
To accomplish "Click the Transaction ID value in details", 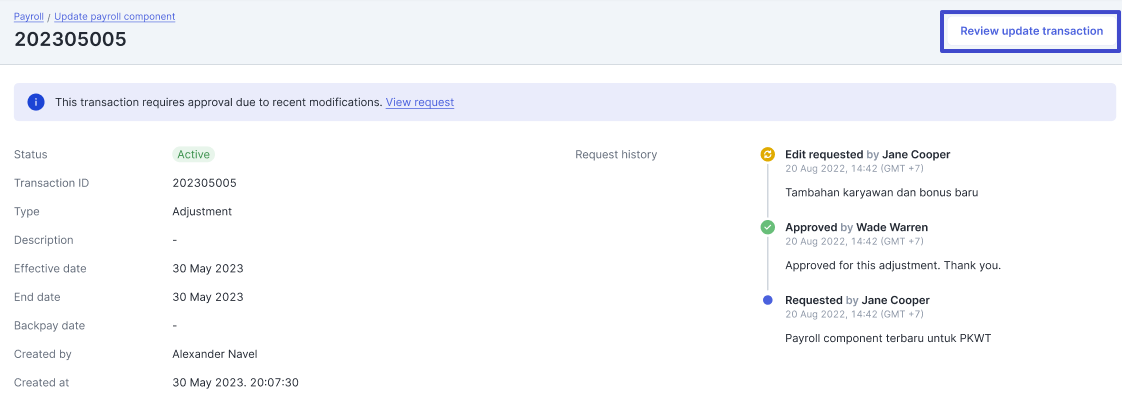I will (x=204, y=183).
